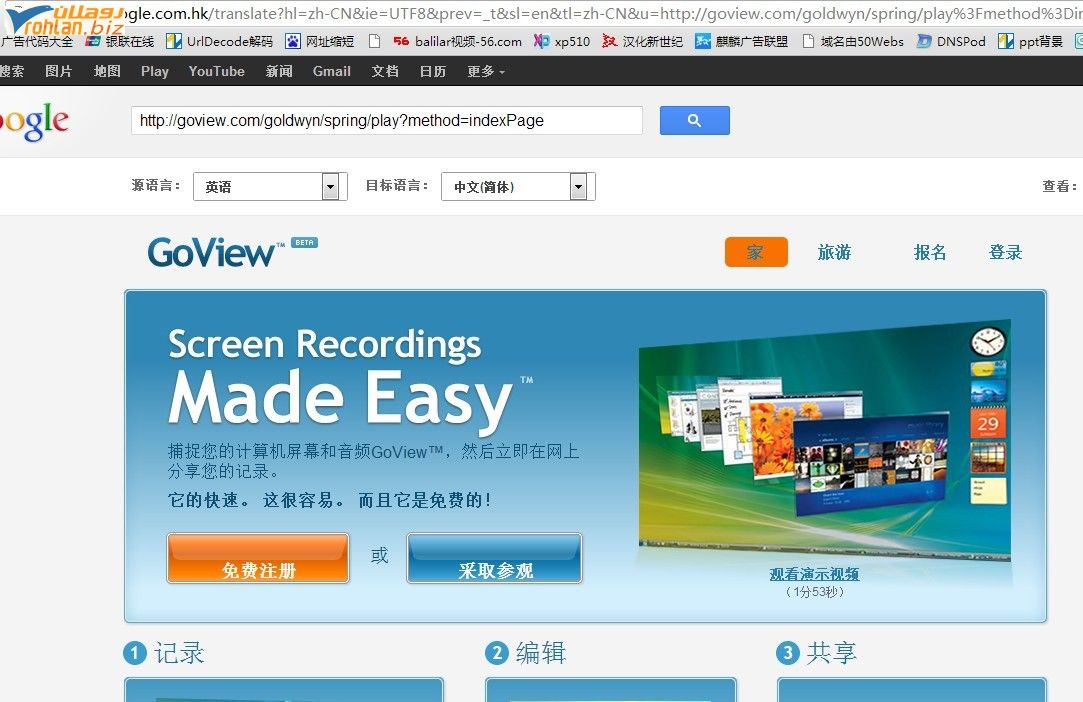Click the 目标语言 label

[397, 185]
